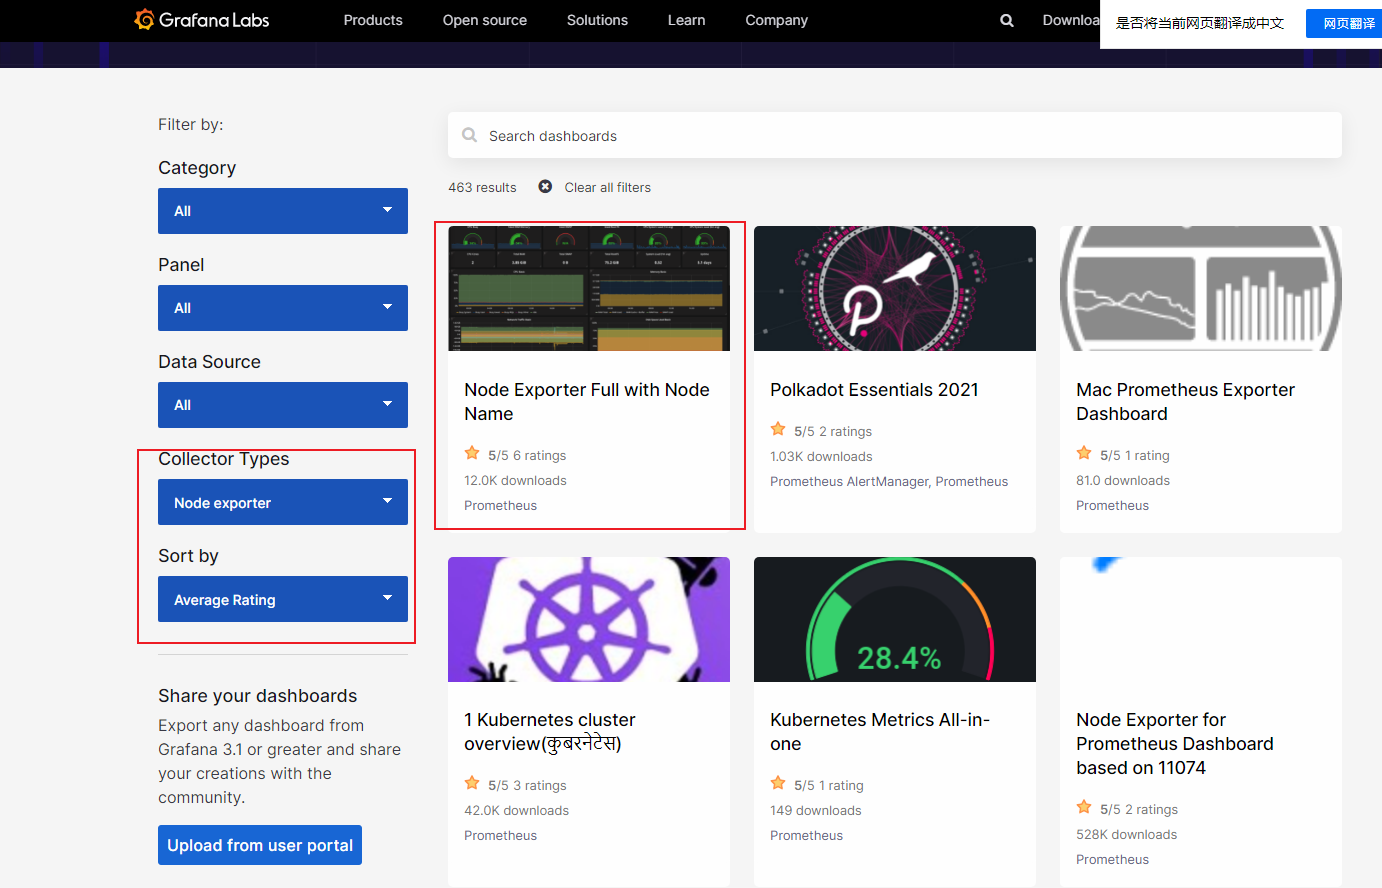The width and height of the screenshot is (1382, 888).
Task: Click star icon on Kubernetes cluster overview card
Action: coord(472,784)
